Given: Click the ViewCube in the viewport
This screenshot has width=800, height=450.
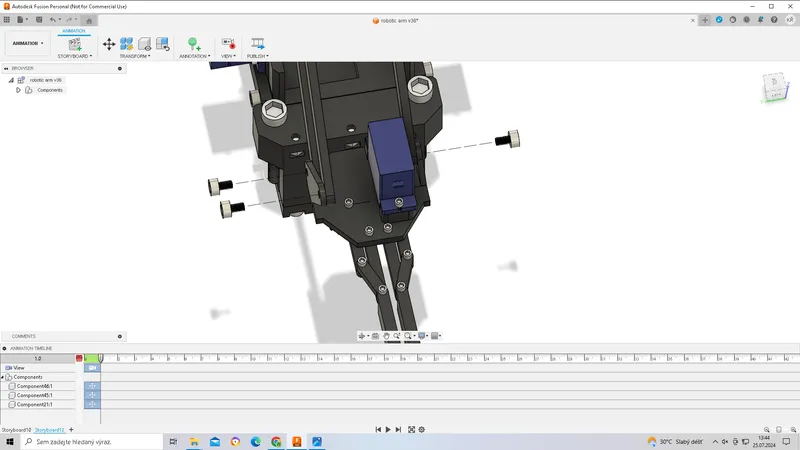Looking at the screenshot, I should pyautogui.click(x=775, y=88).
